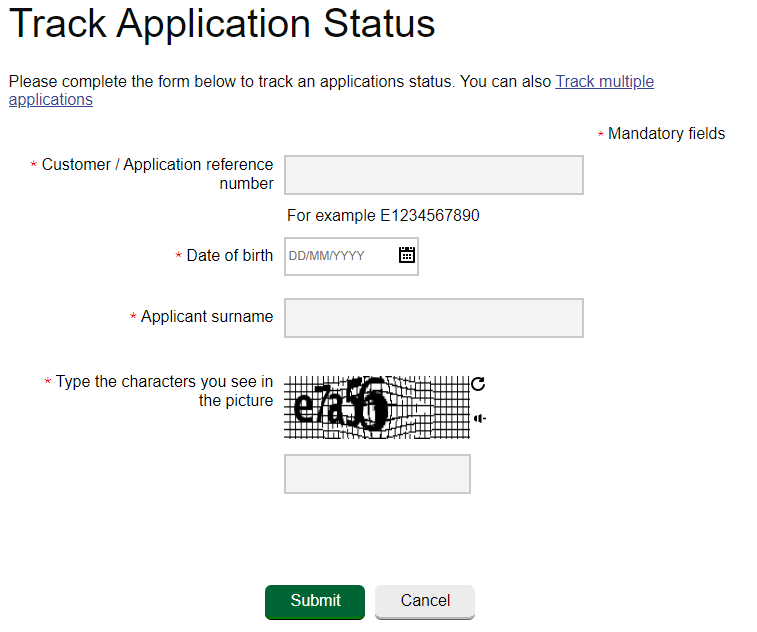
Task: Click the Applicant surname label
Action: [206, 317]
